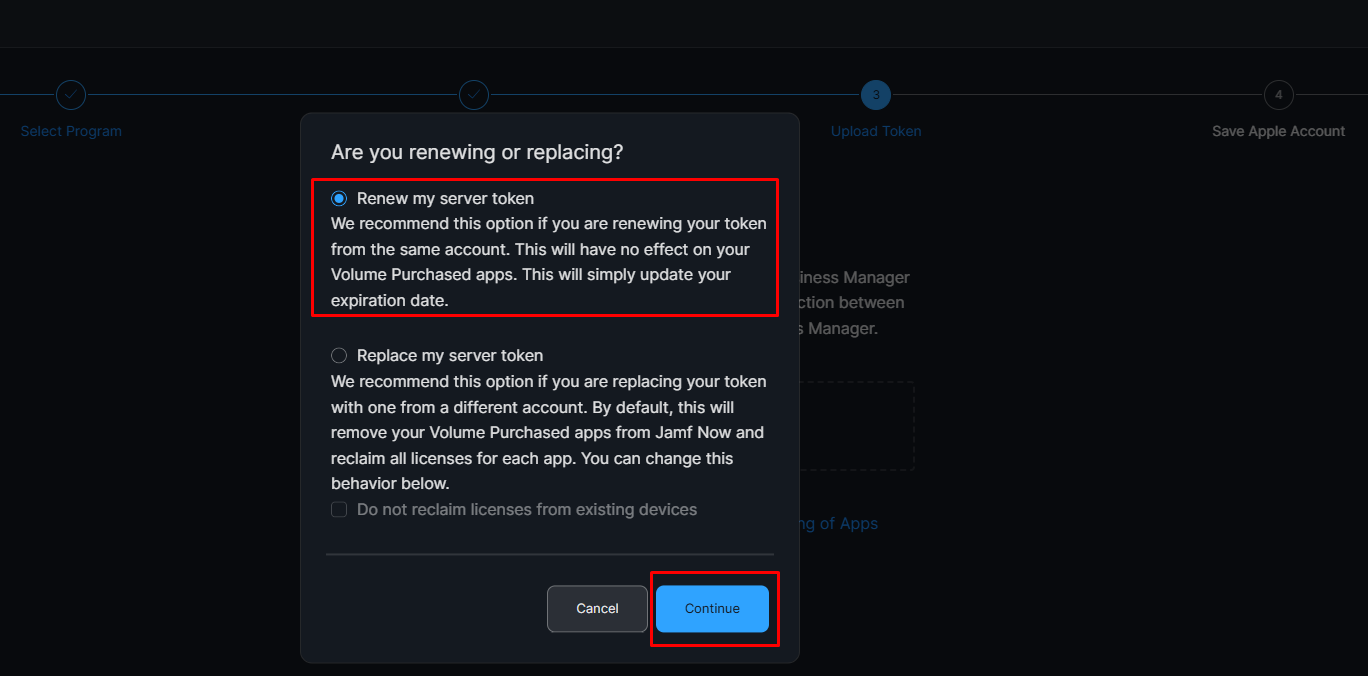Click "Do not reclaim licenses from existing devices" text
The image size is (1368, 676).
(527, 510)
